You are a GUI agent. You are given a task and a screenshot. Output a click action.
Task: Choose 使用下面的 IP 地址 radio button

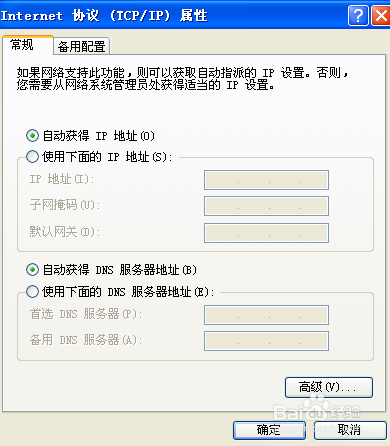click(32, 156)
